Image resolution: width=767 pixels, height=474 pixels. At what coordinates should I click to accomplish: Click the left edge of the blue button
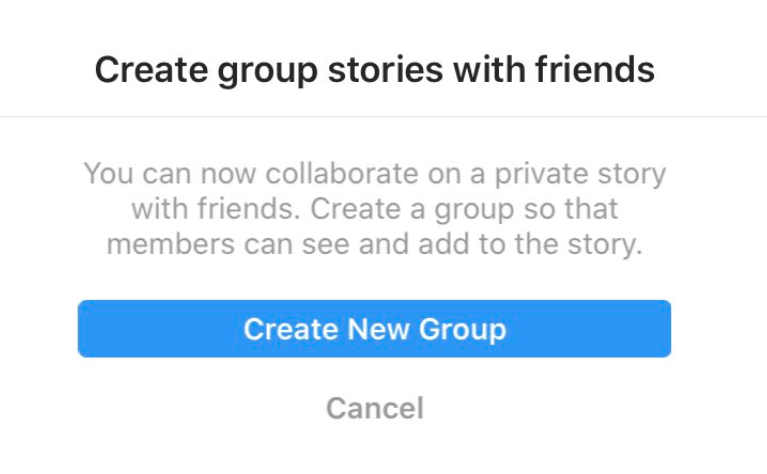81,329
